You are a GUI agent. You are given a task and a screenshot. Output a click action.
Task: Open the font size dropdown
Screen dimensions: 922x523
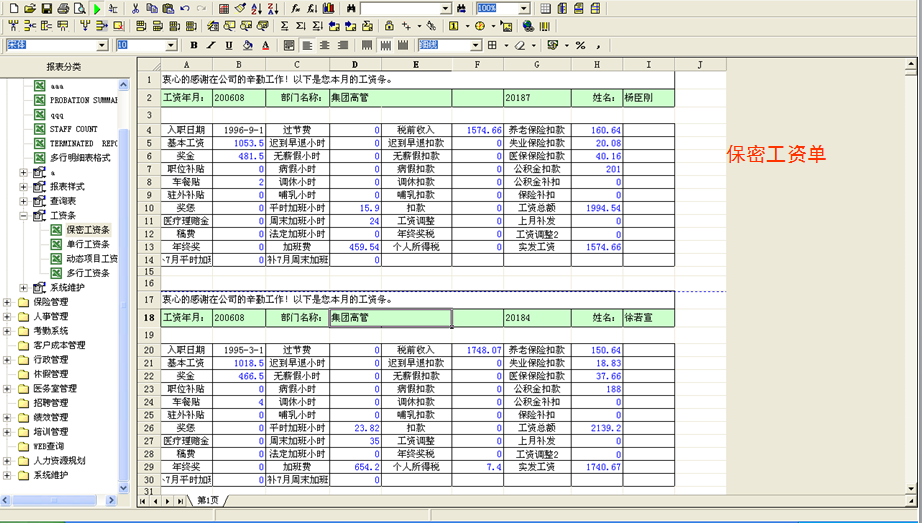171,45
